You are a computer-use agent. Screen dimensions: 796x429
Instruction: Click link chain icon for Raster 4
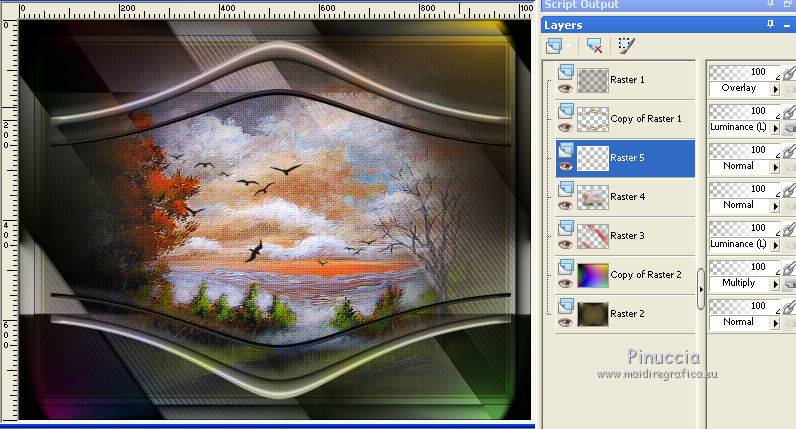click(x=789, y=190)
